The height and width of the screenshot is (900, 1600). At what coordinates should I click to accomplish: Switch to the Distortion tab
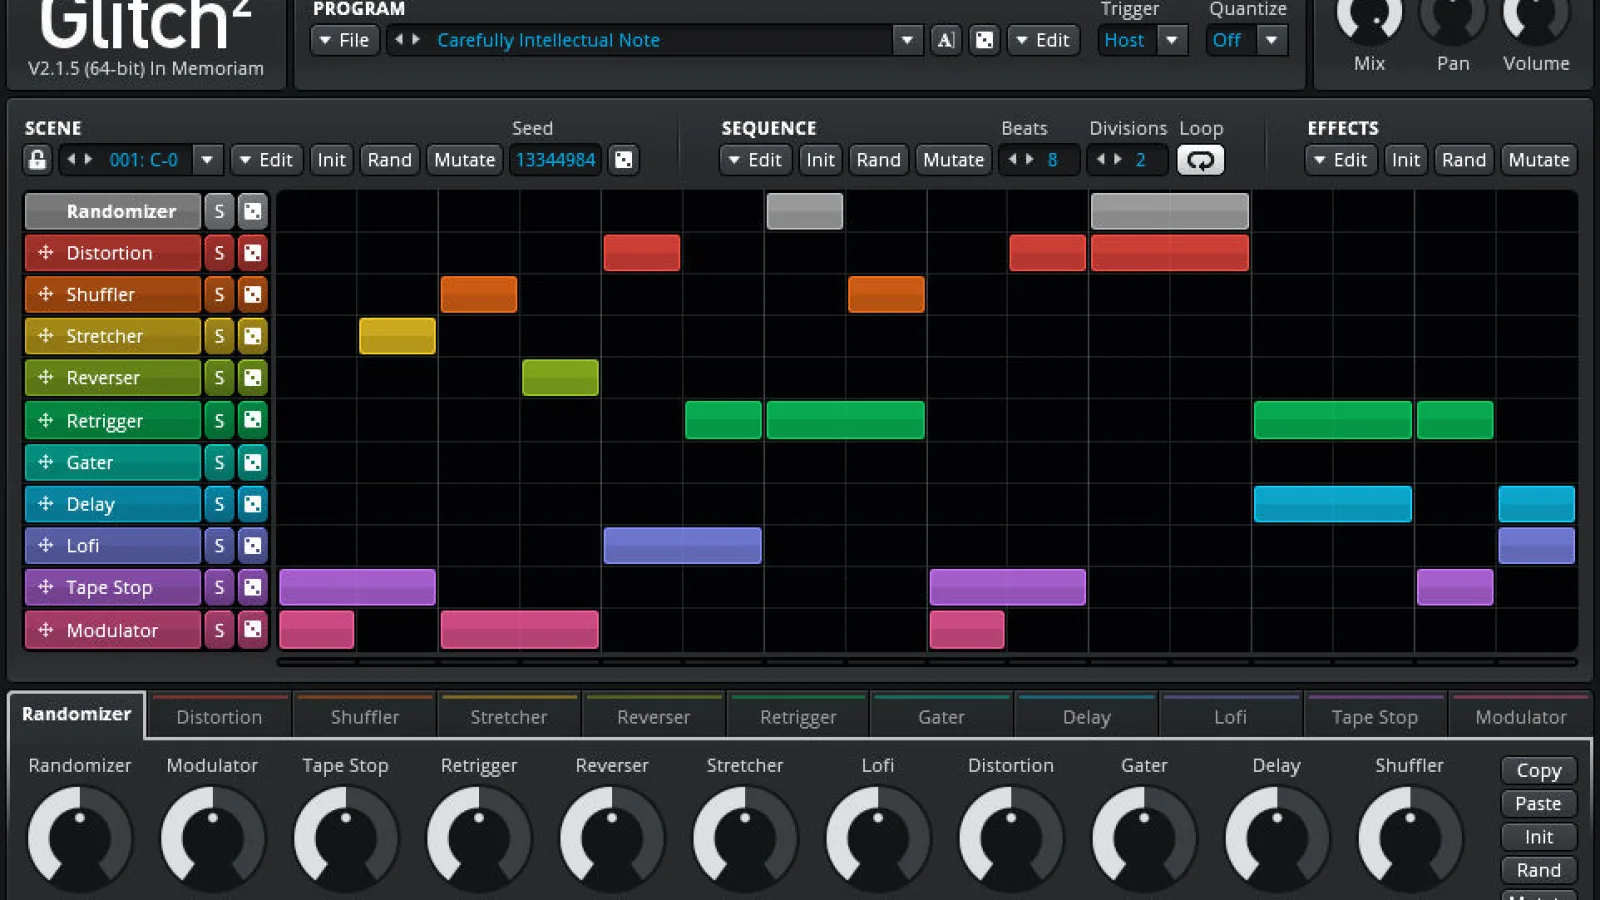(219, 716)
